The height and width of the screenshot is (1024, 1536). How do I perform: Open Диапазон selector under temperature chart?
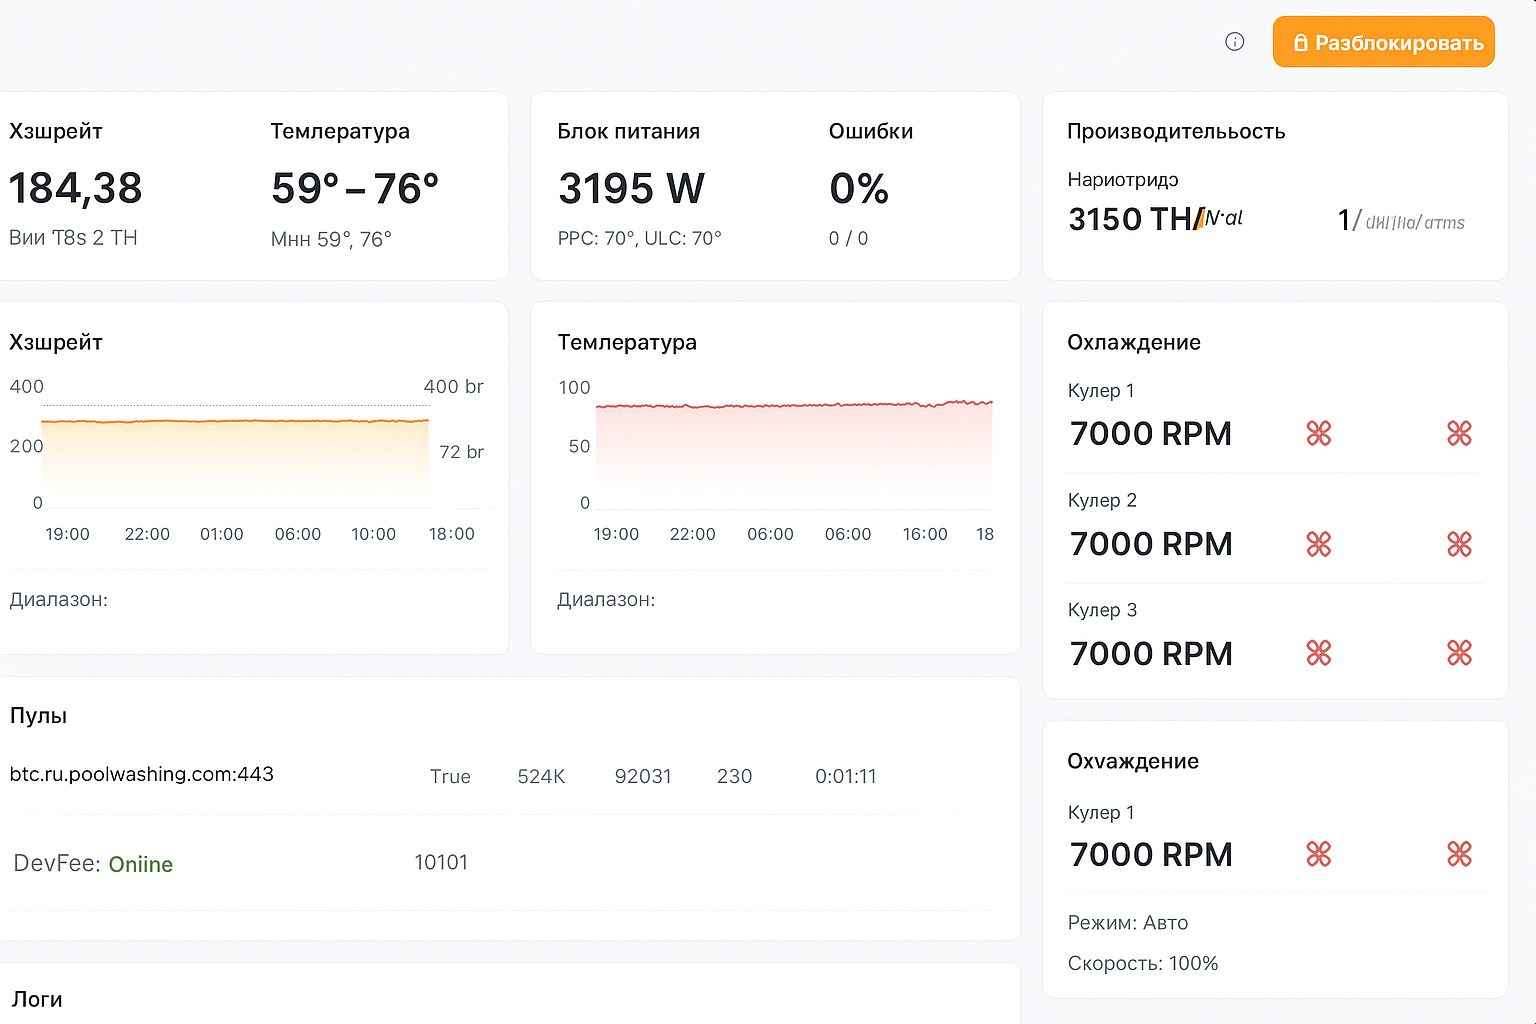point(606,600)
